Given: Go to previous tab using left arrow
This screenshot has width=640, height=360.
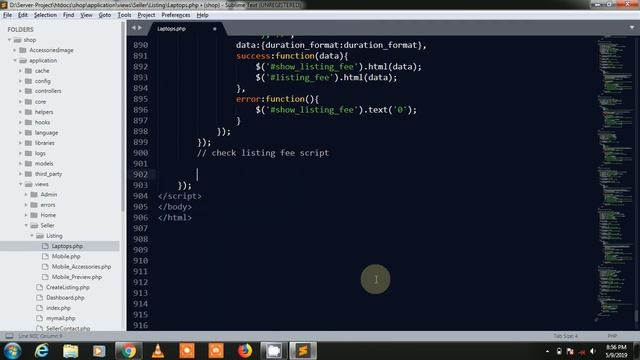Looking at the screenshot, I should tap(133, 28).
